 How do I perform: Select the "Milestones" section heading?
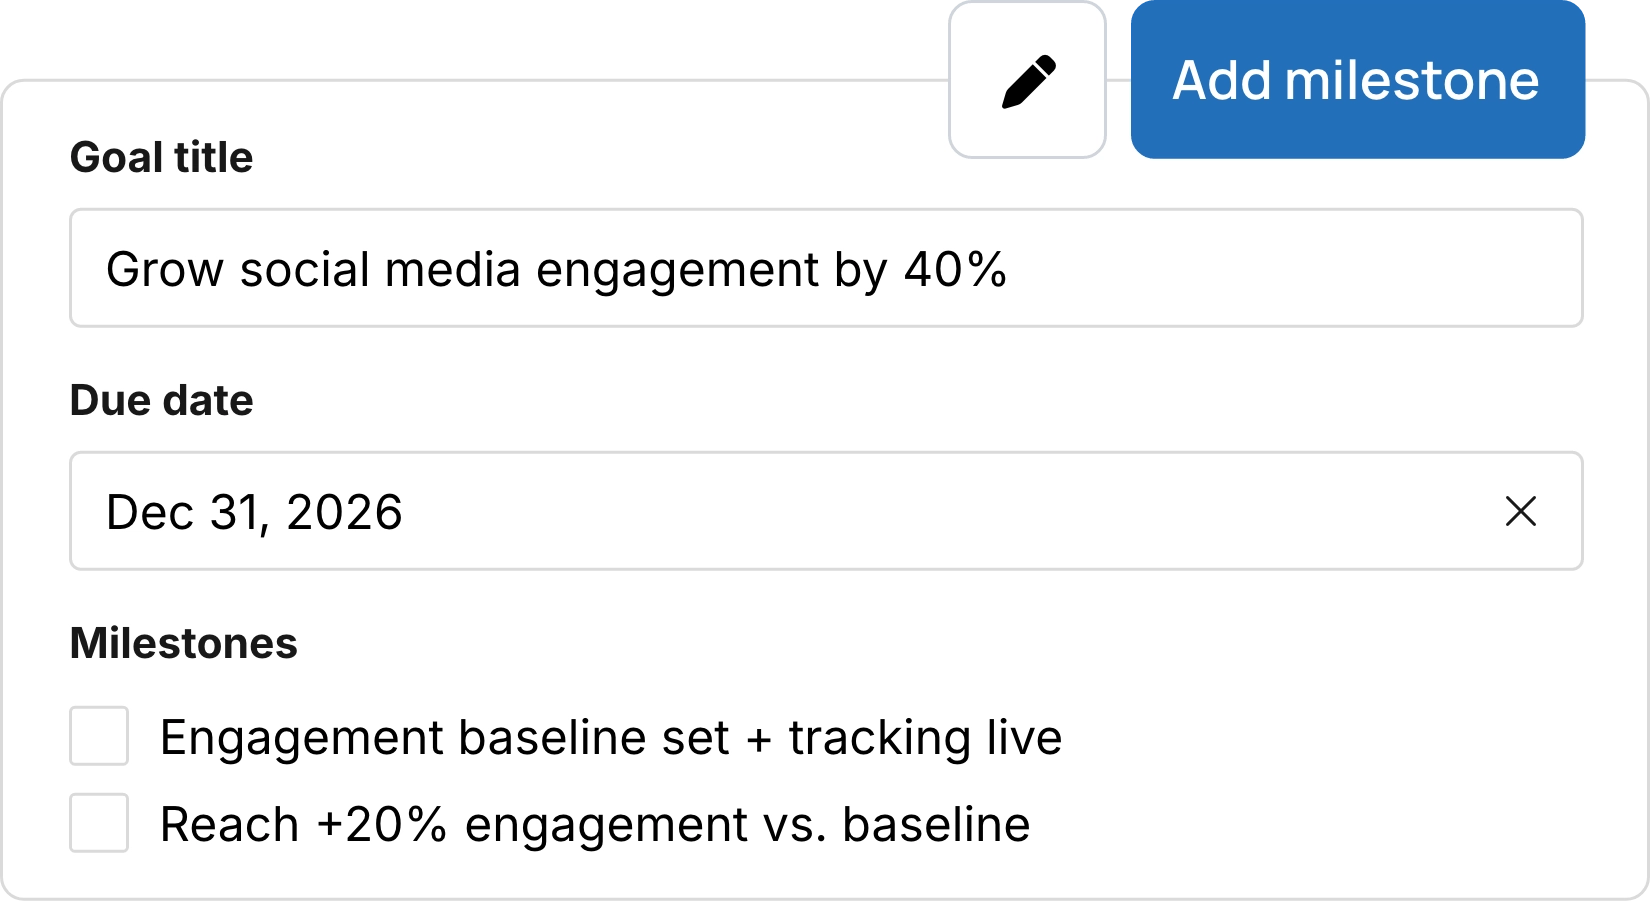(x=183, y=643)
